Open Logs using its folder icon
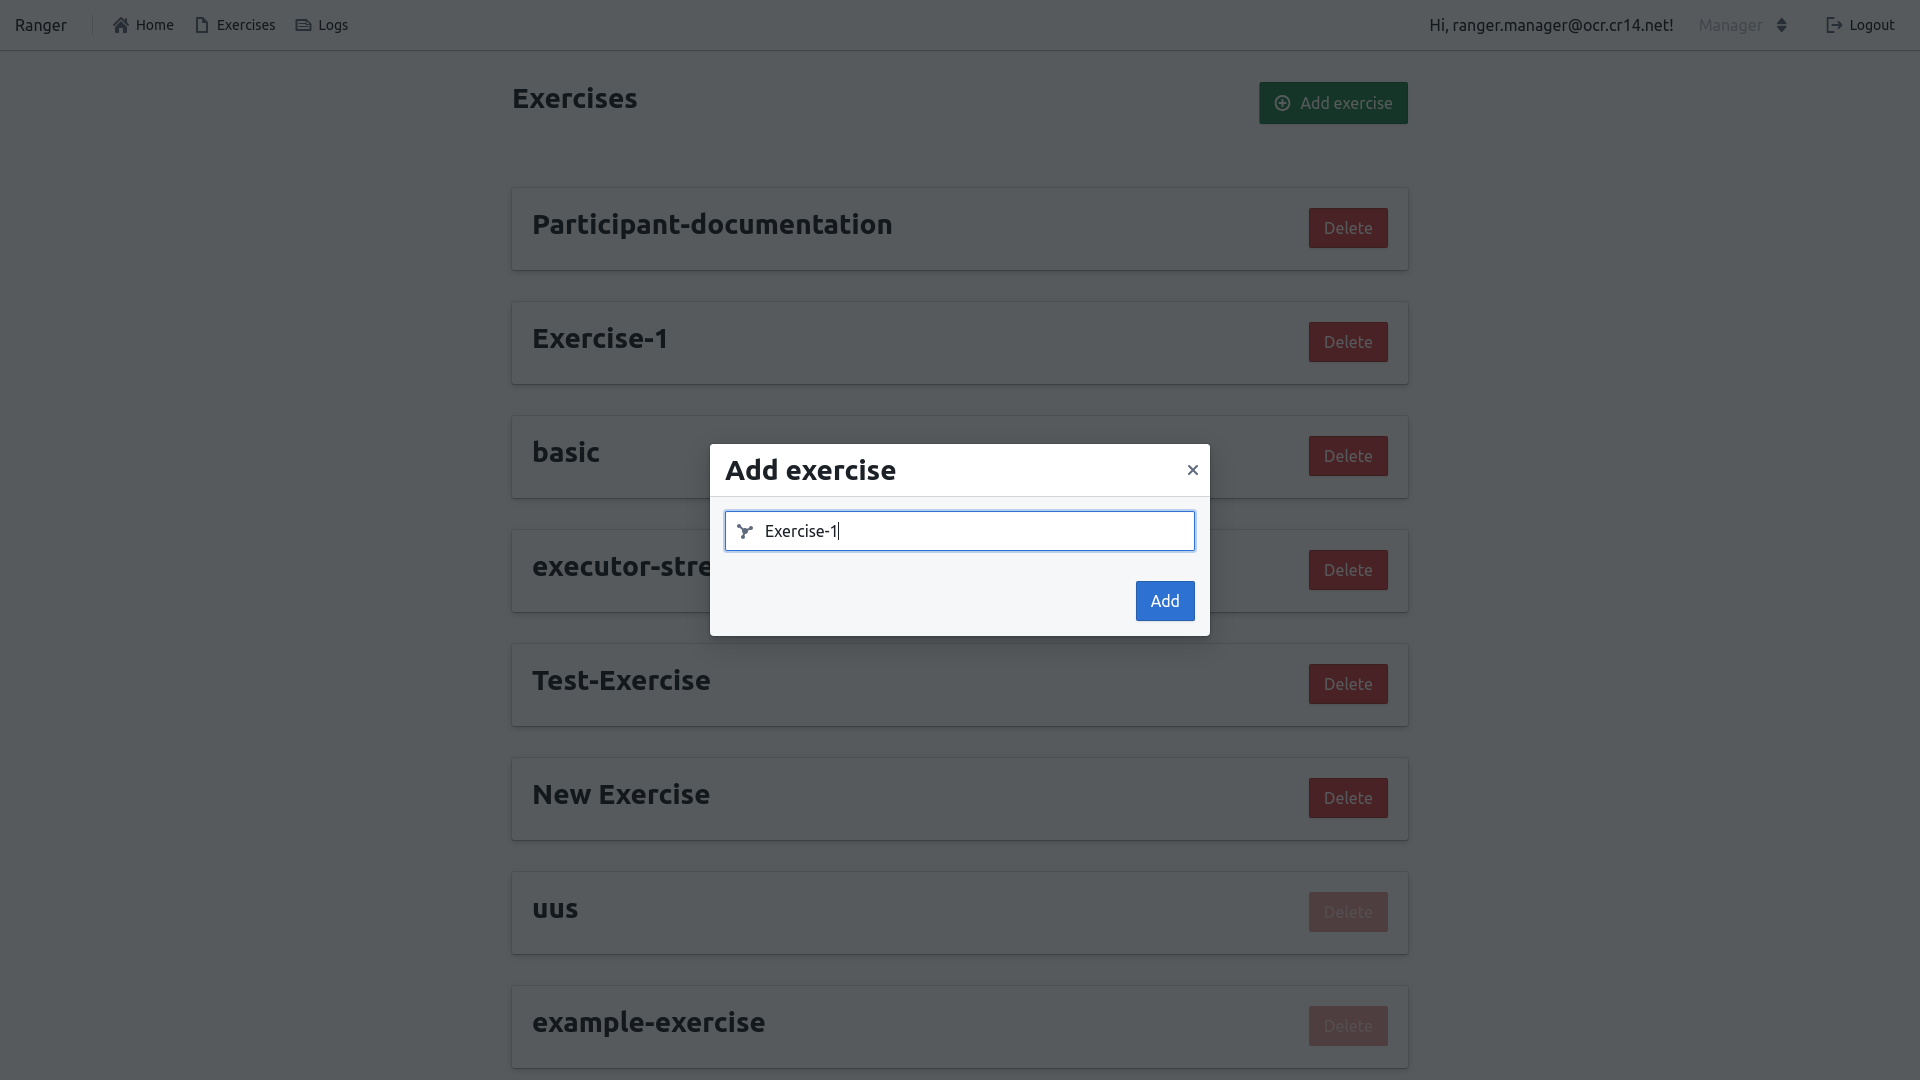Viewport: 1920px width, 1080px height. [x=305, y=24]
